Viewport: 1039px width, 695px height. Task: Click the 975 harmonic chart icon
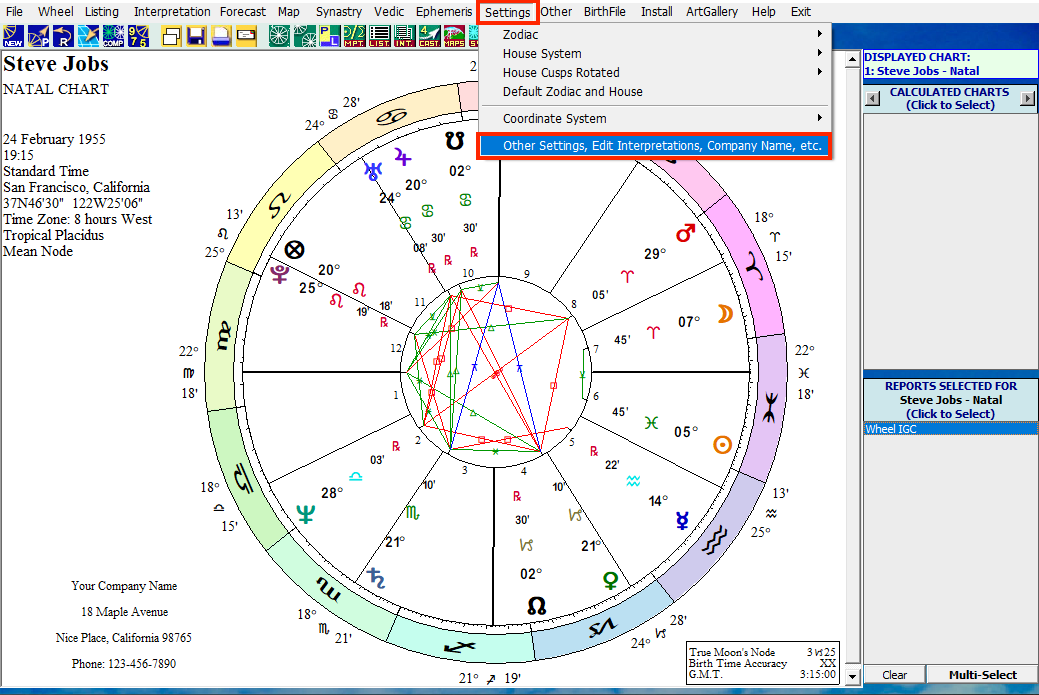[x=138, y=36]
